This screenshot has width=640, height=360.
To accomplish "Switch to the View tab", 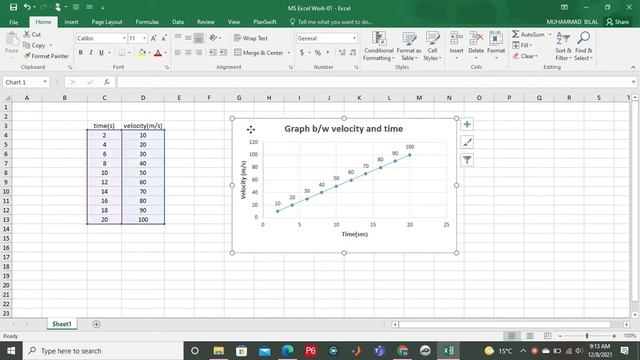I will (234, 22).
